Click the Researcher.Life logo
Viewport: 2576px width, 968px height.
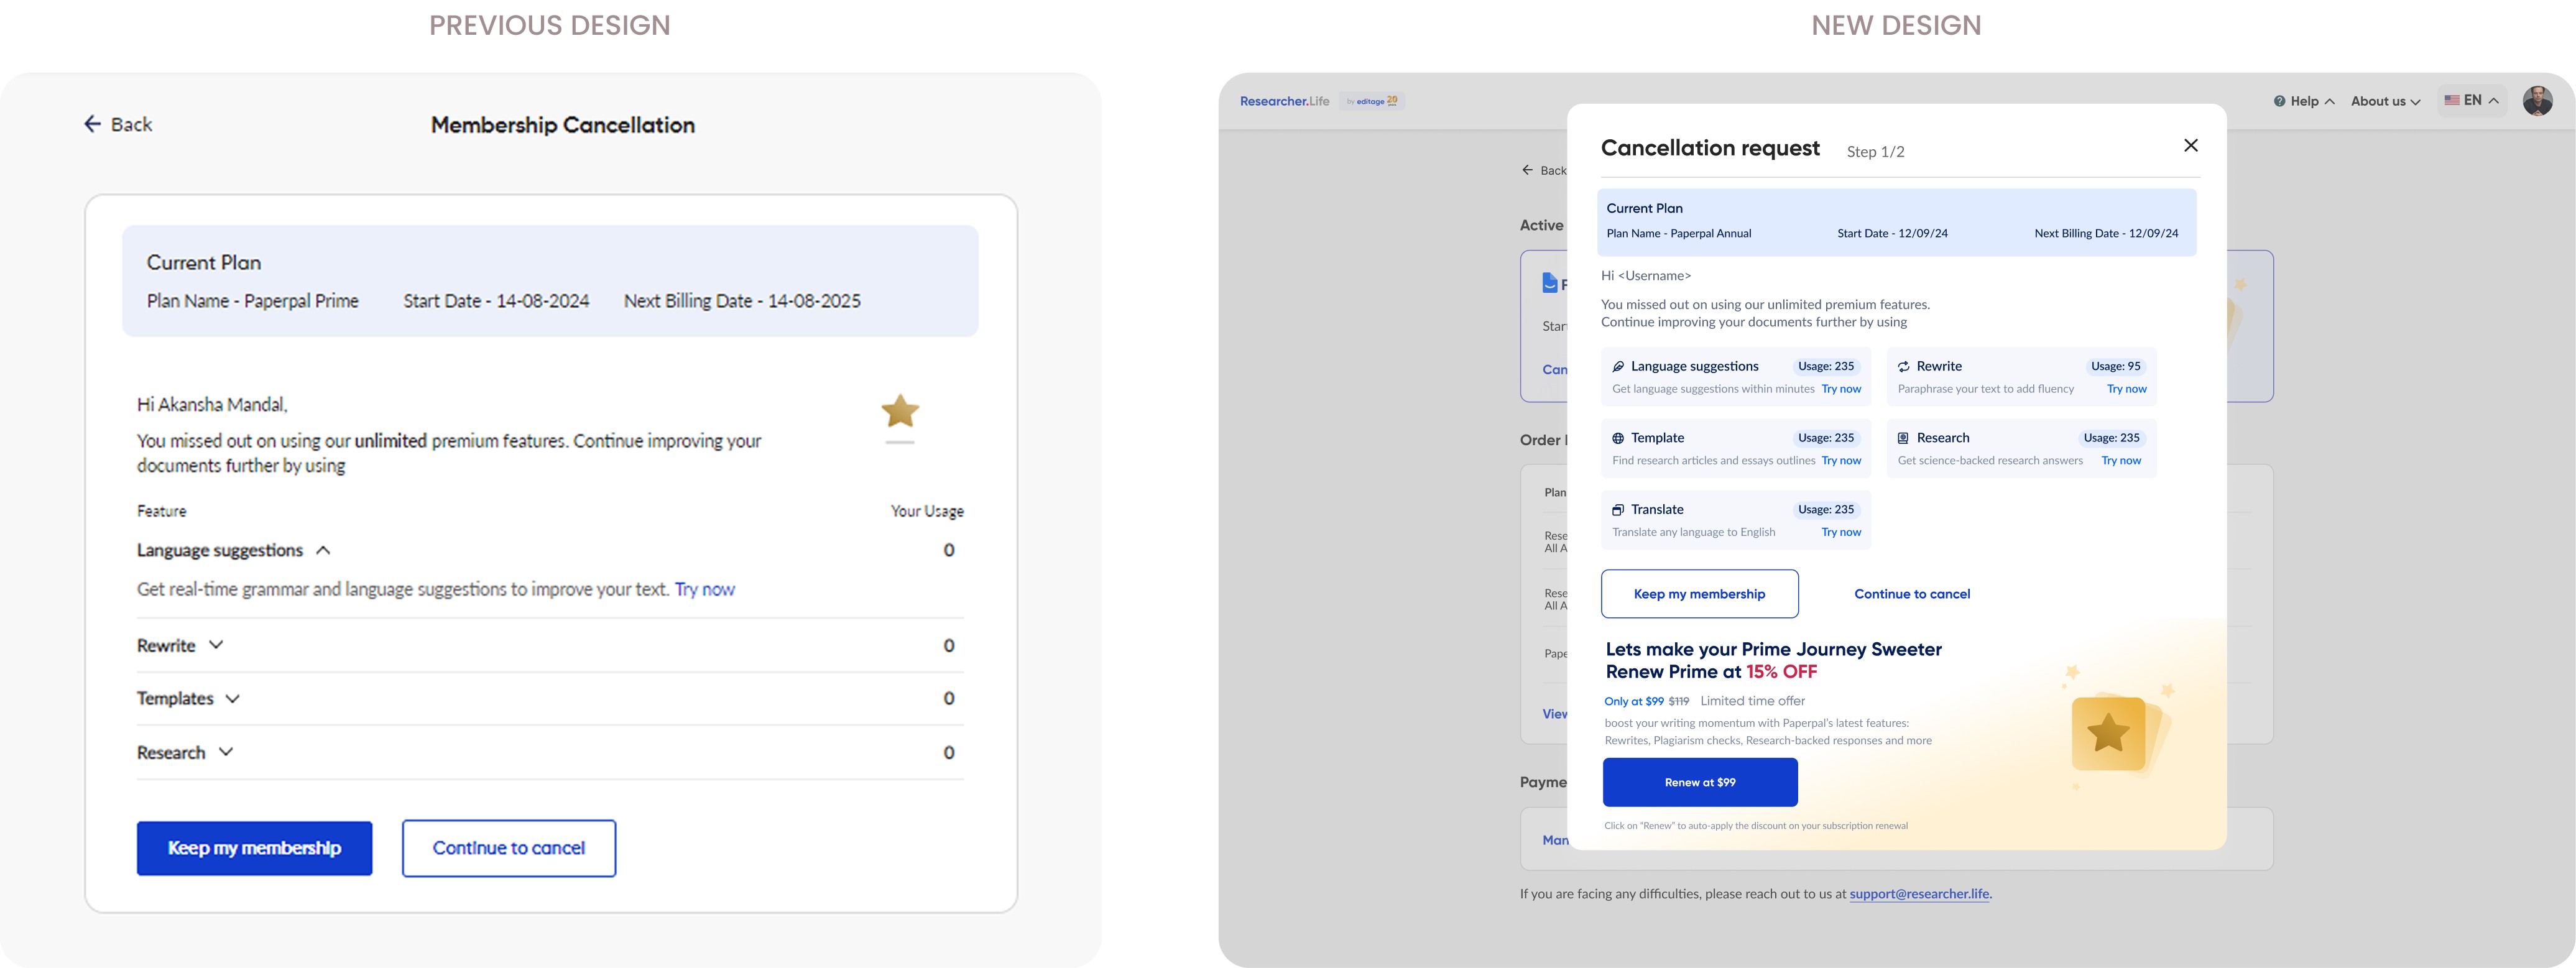coord(1284,101)
